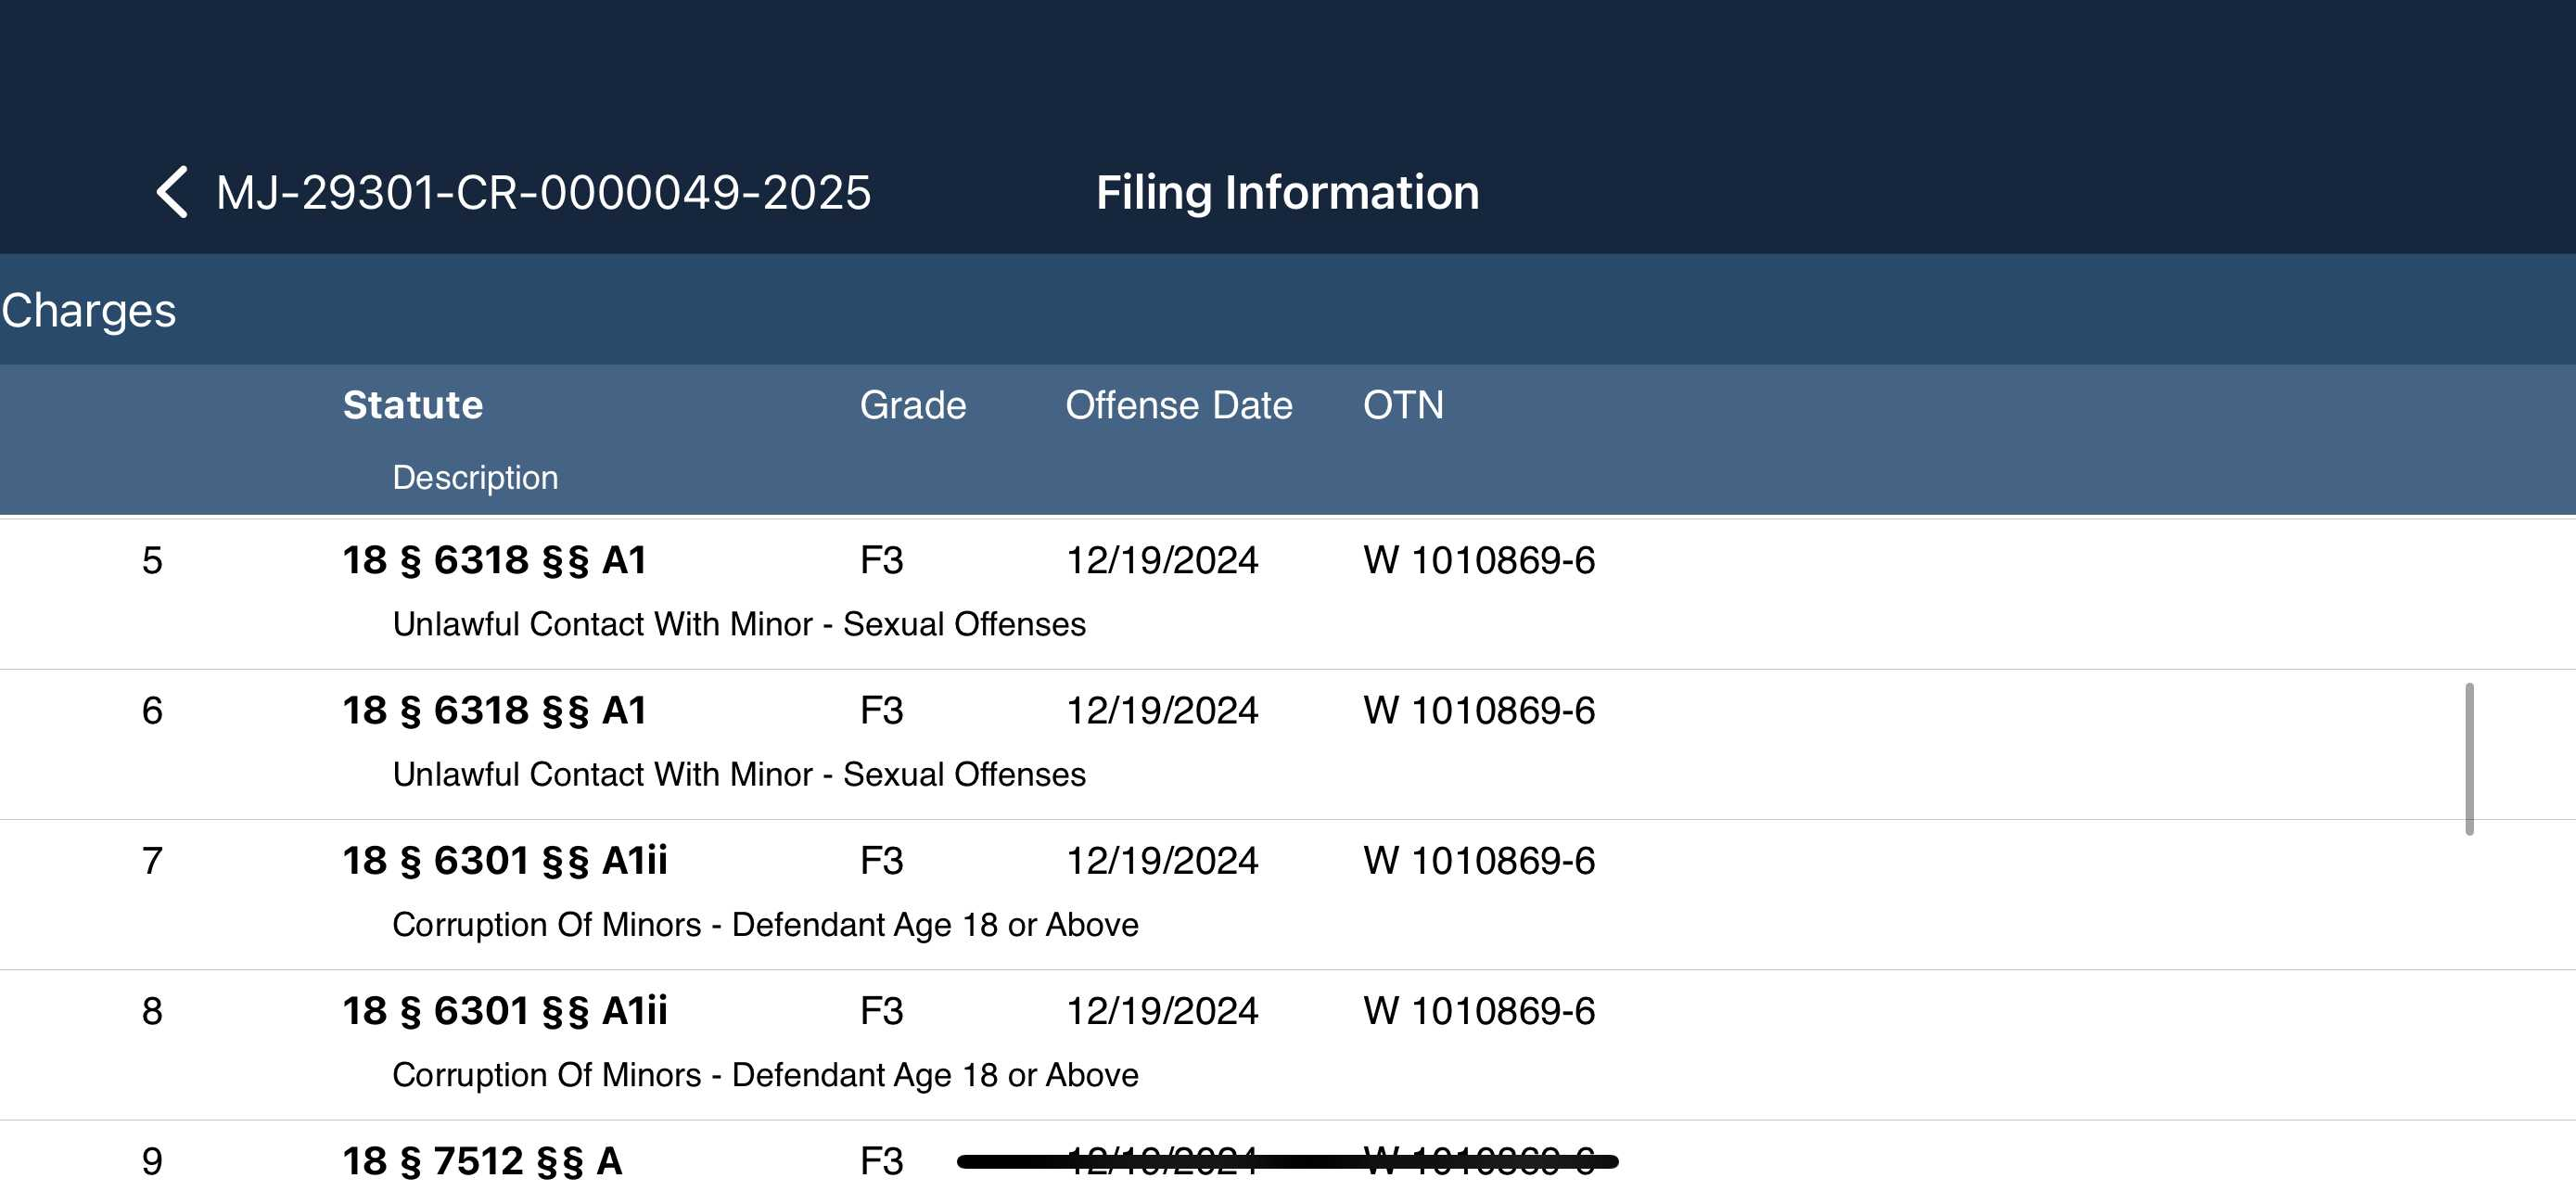This screenshot has width=2576, height=1191.
Task: Select the OTN column header
Action: [1402, 405]
